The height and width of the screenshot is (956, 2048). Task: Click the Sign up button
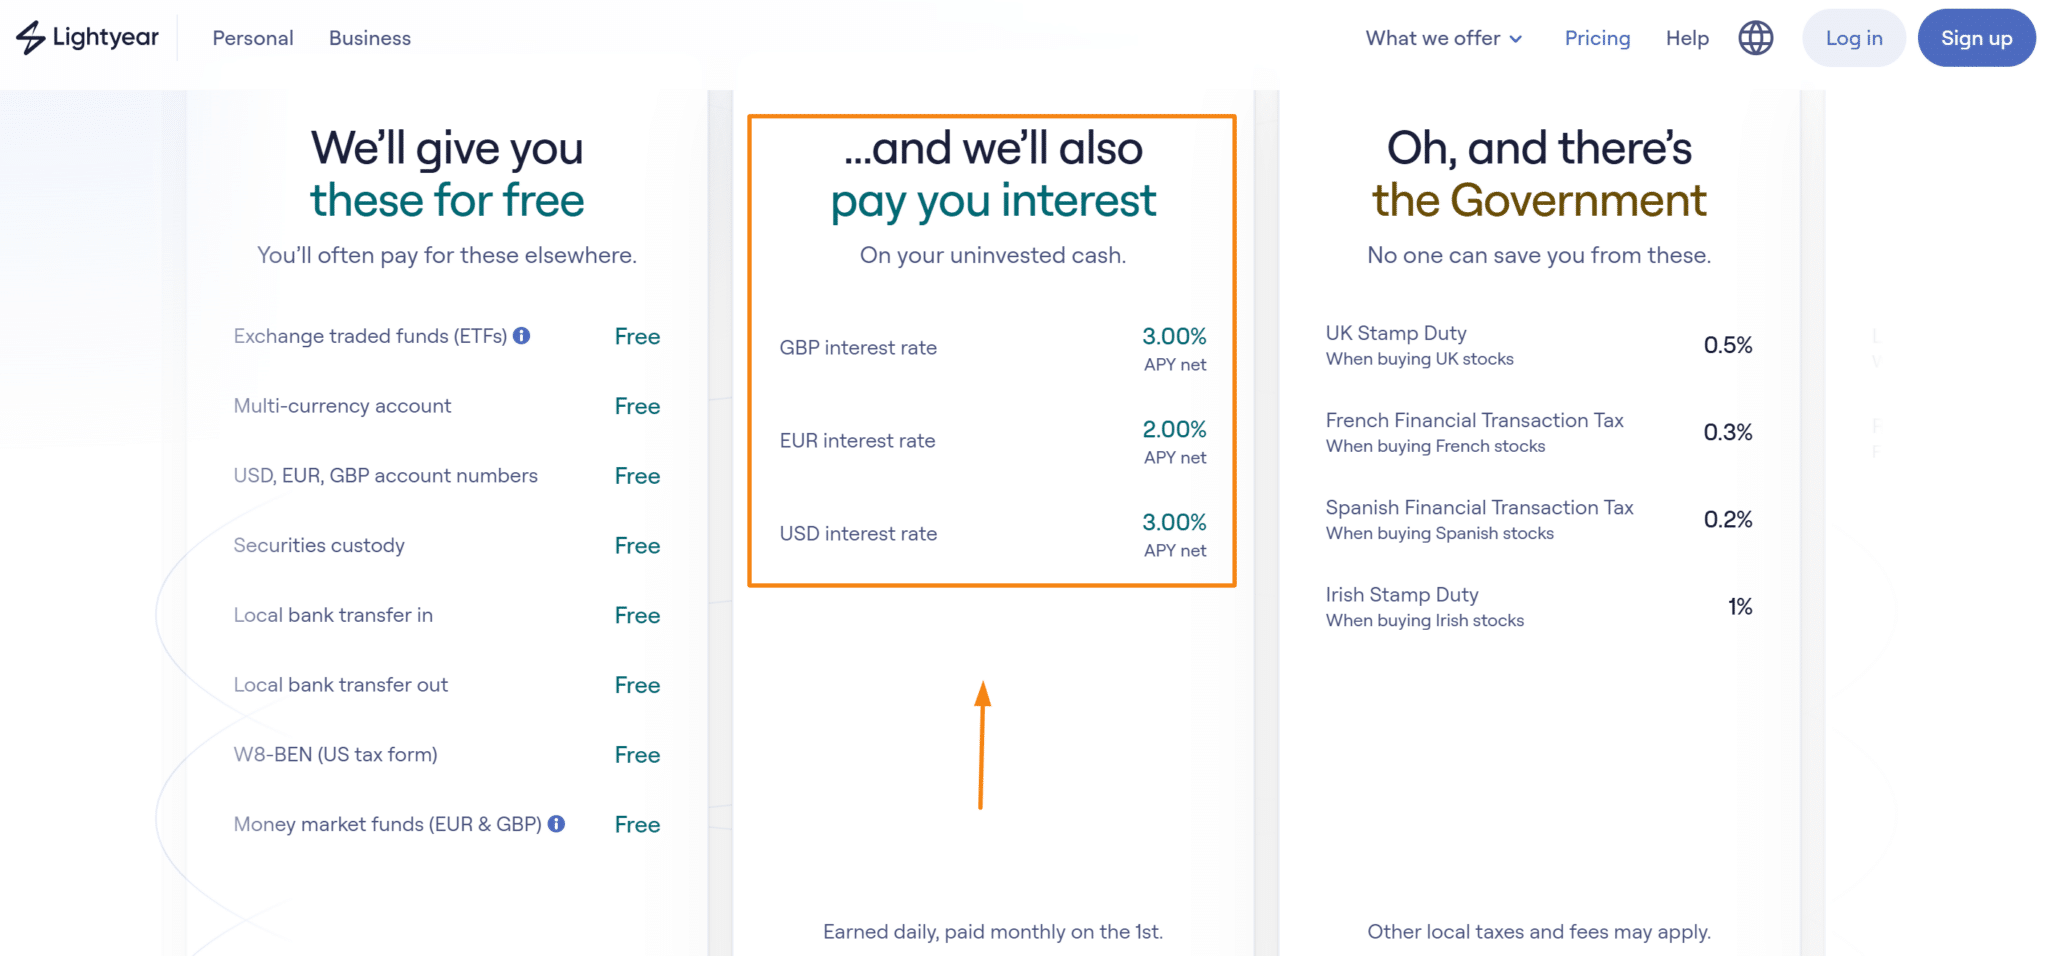(1976, 38)
